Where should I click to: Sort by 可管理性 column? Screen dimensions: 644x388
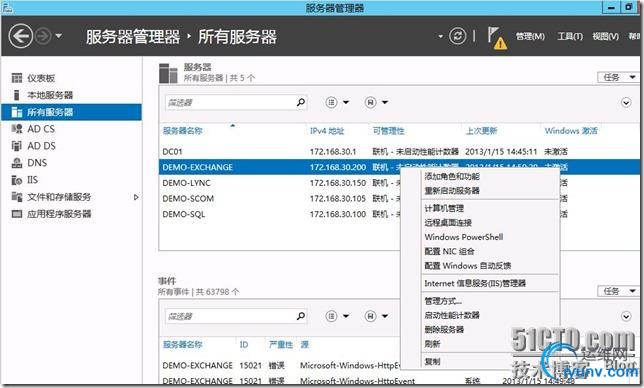click(x=389, y=131)
